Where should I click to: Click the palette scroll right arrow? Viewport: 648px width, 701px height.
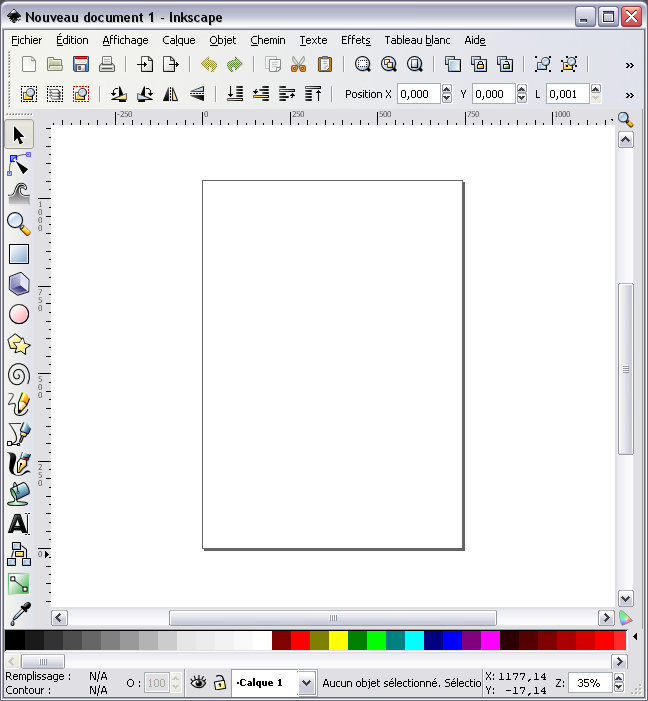[x=619, y=661]
